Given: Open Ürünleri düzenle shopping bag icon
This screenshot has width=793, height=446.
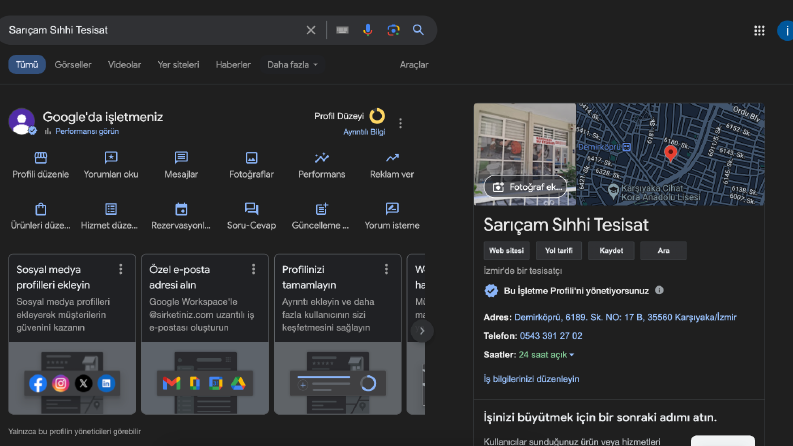Looking at the screenshot, I should (40, 209).
